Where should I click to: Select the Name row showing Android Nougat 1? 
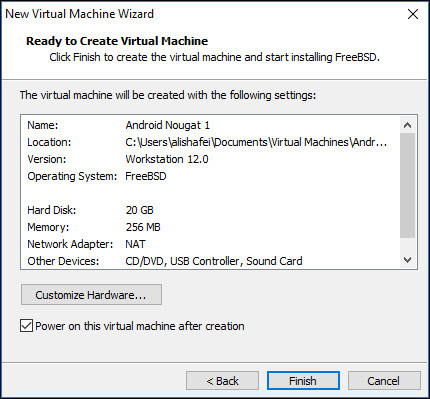(211, 125)
